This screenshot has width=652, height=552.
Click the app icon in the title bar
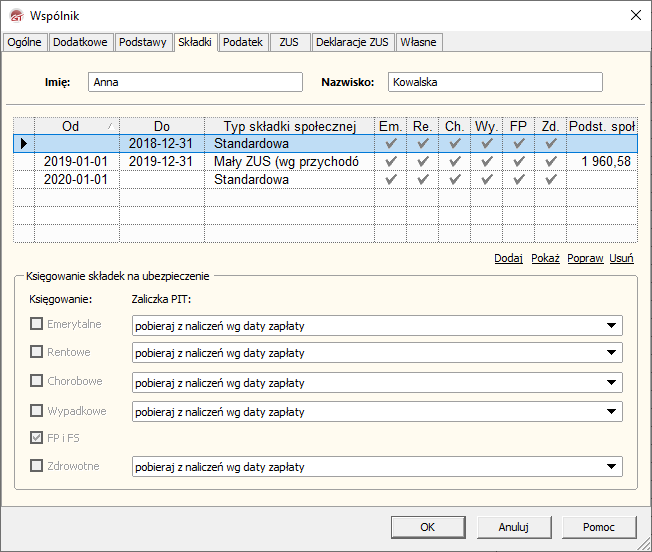tap(15, 15)
